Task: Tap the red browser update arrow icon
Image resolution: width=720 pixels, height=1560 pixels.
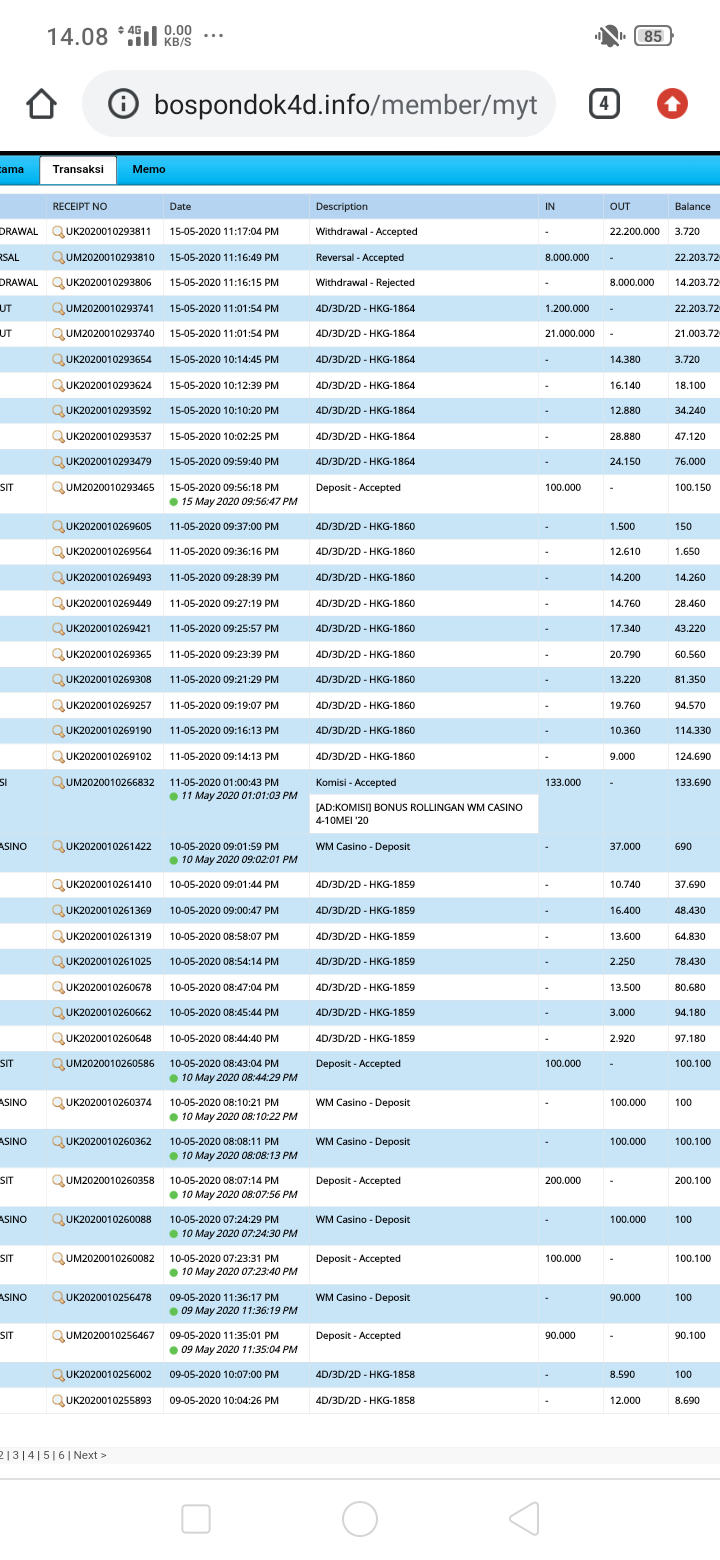Action: (x=672, y=104)
